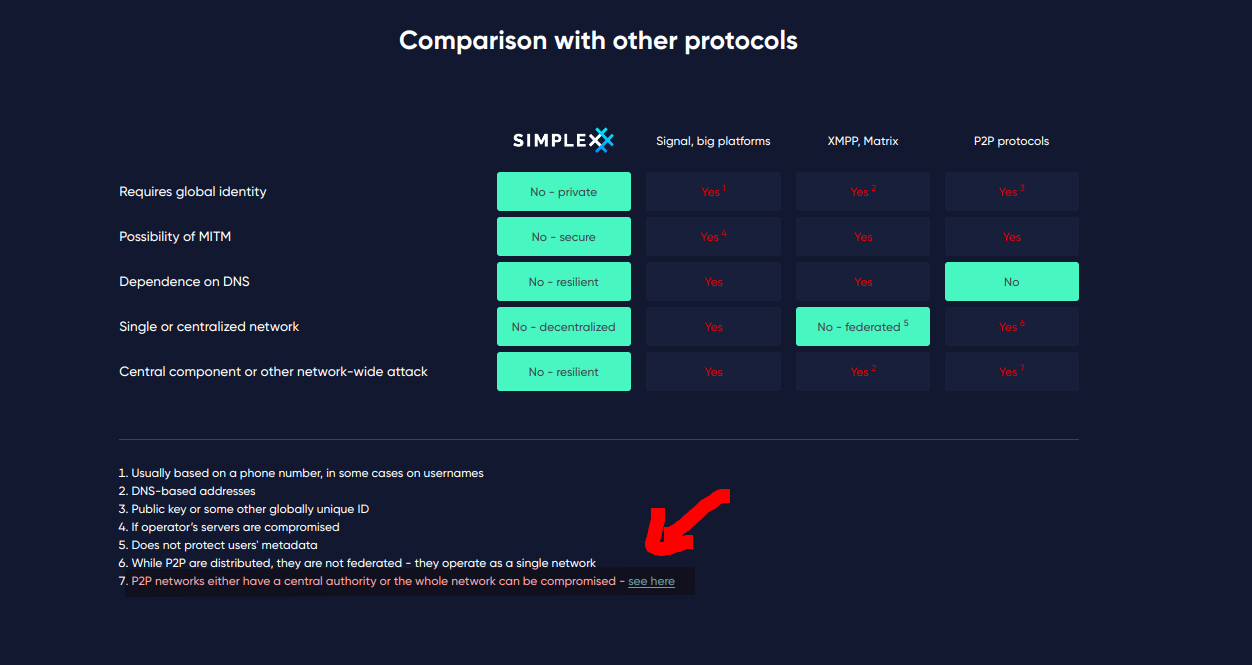Click the green "No - decentralized" cell
The width and height of the screenshot is (1252, 665).
(x=564, y=327)
